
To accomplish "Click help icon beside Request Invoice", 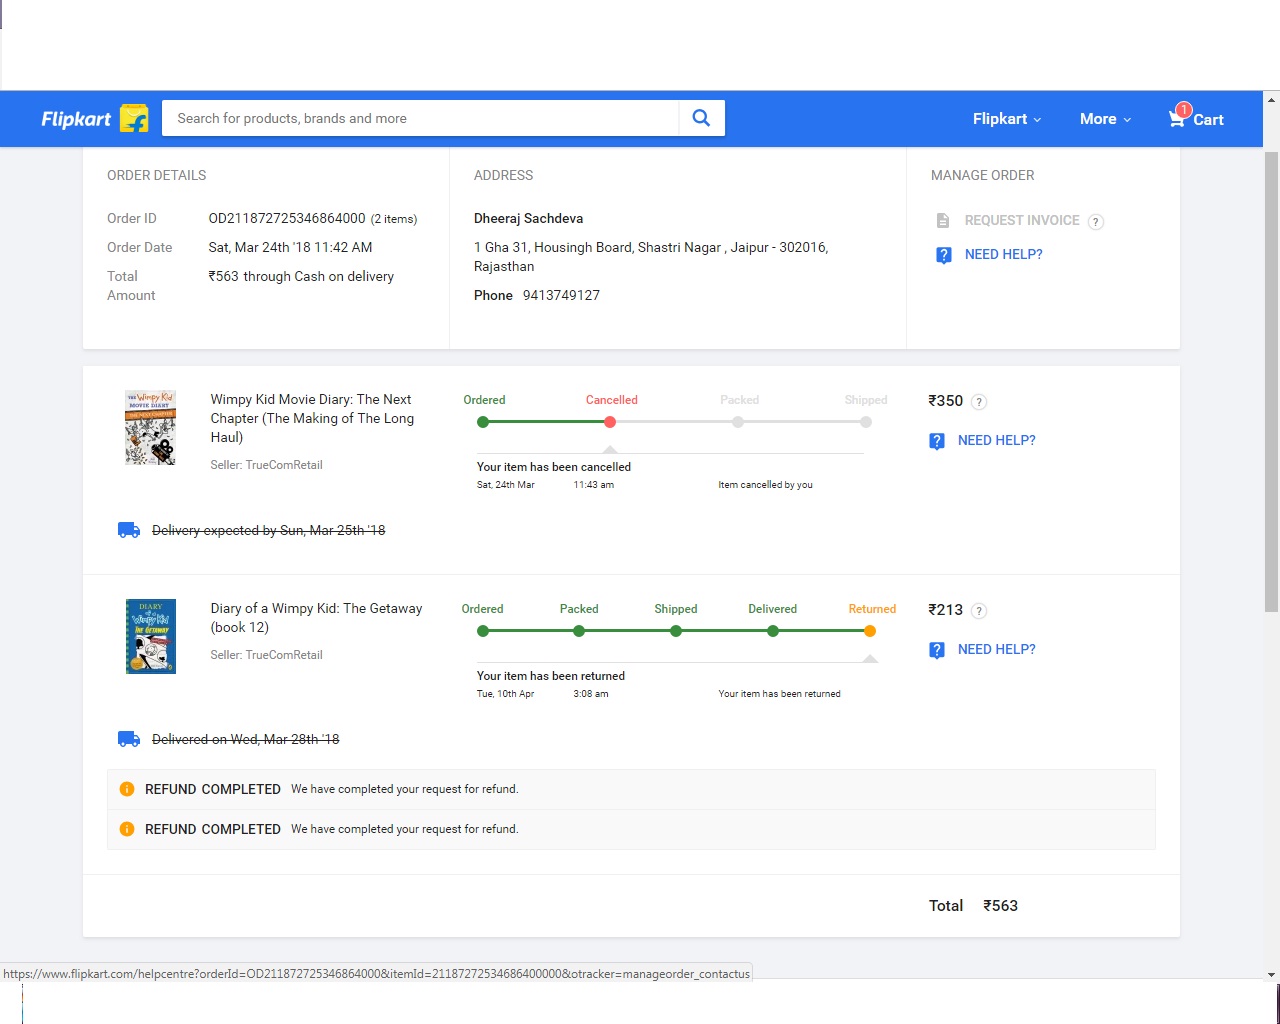I will 1096,222.
